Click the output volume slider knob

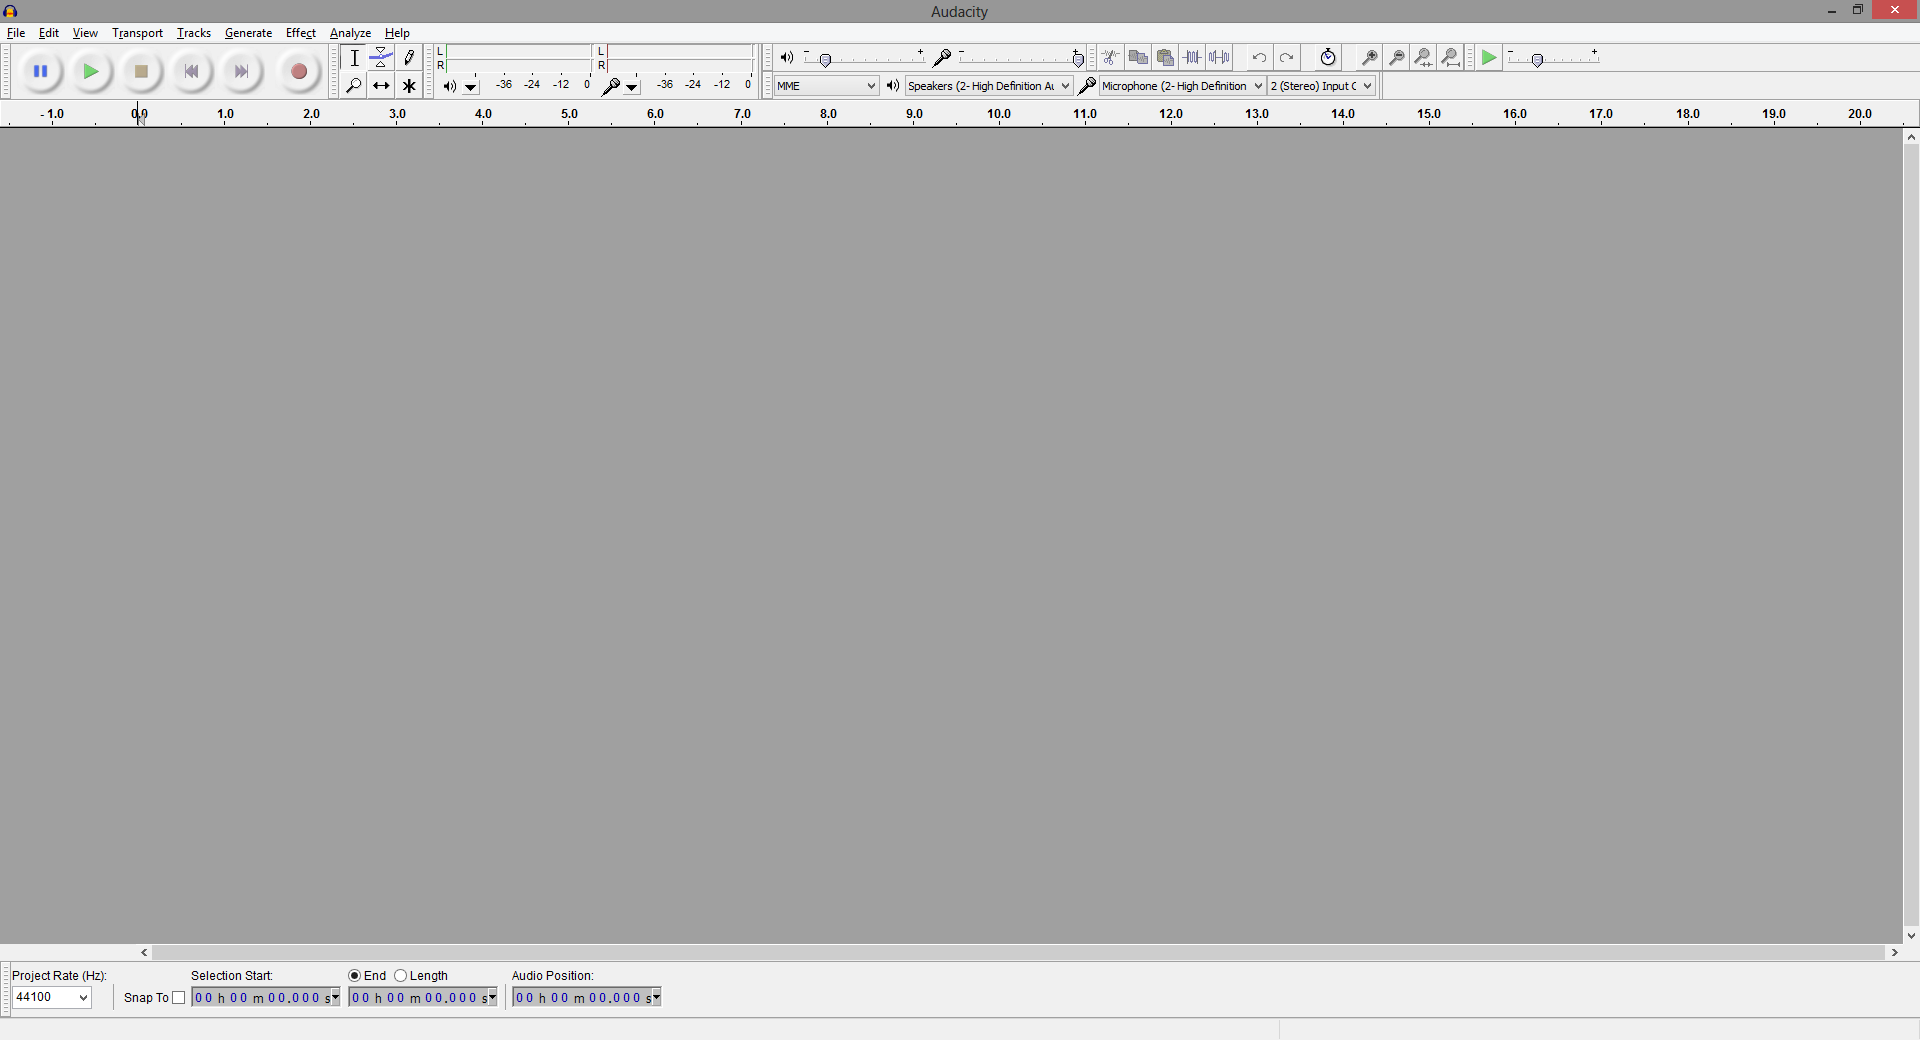click(x=825, y=60)
